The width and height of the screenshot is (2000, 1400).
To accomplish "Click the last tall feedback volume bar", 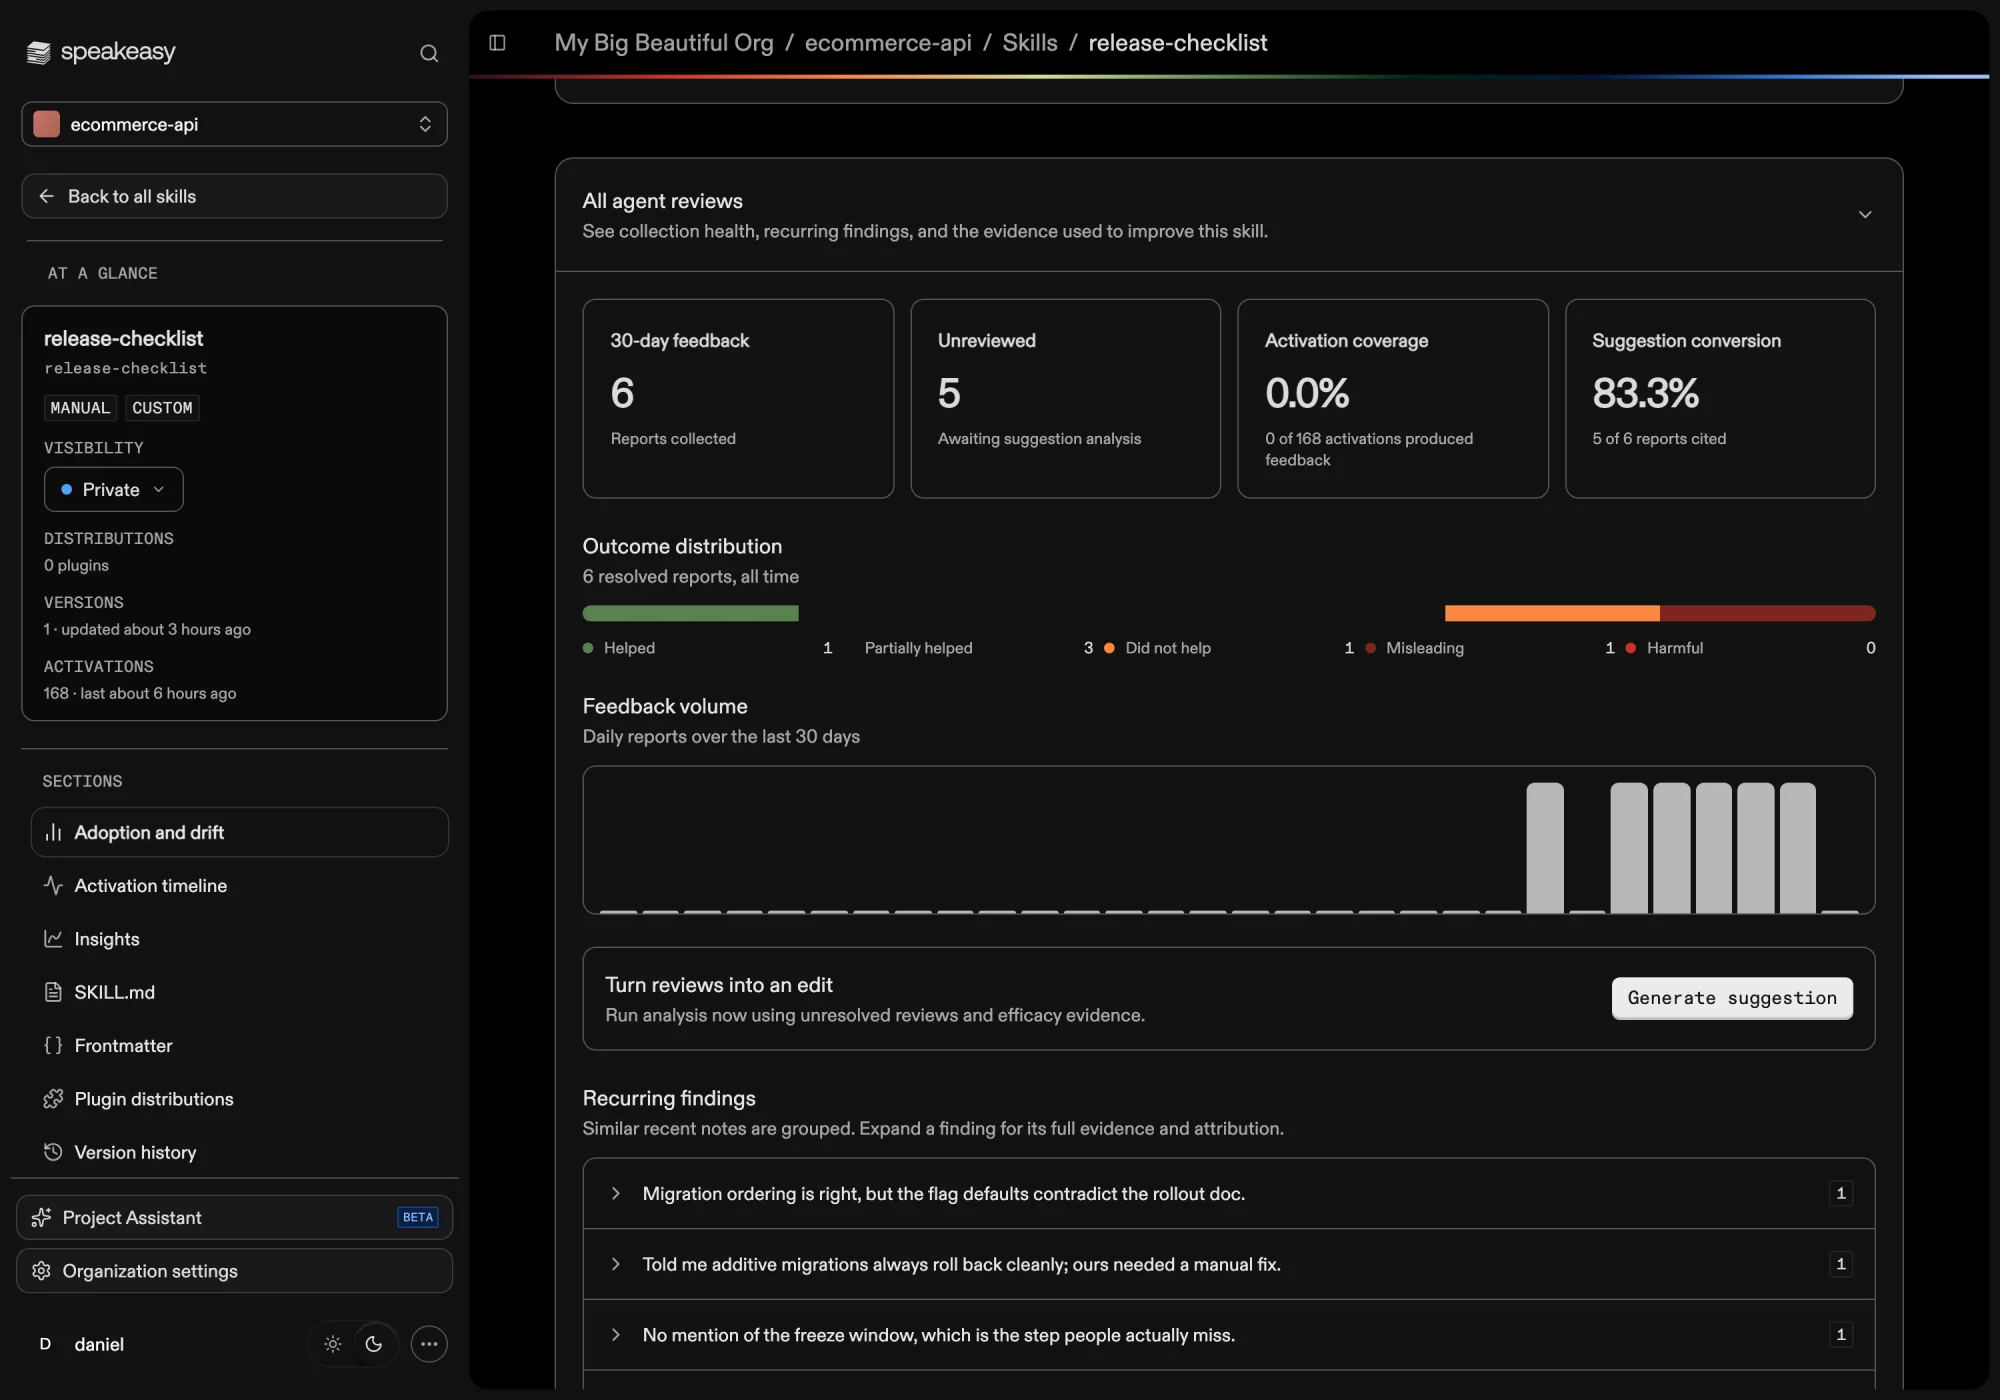I will click(x=1797, y=848).
